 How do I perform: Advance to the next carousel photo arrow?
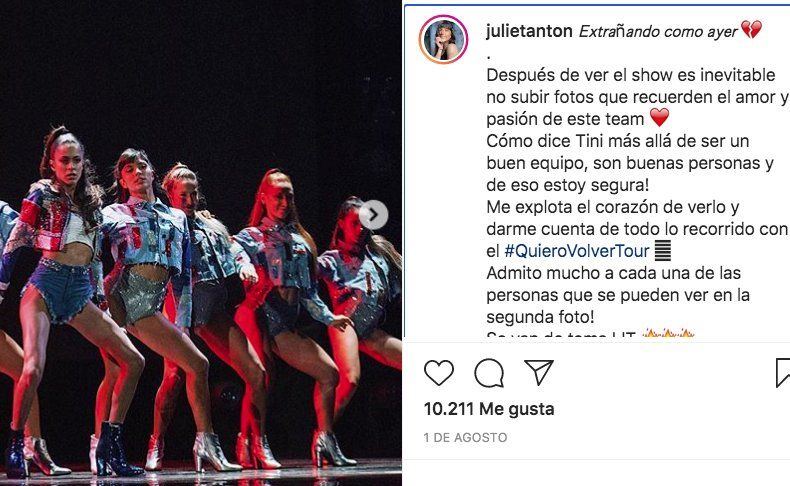point(373,215)
